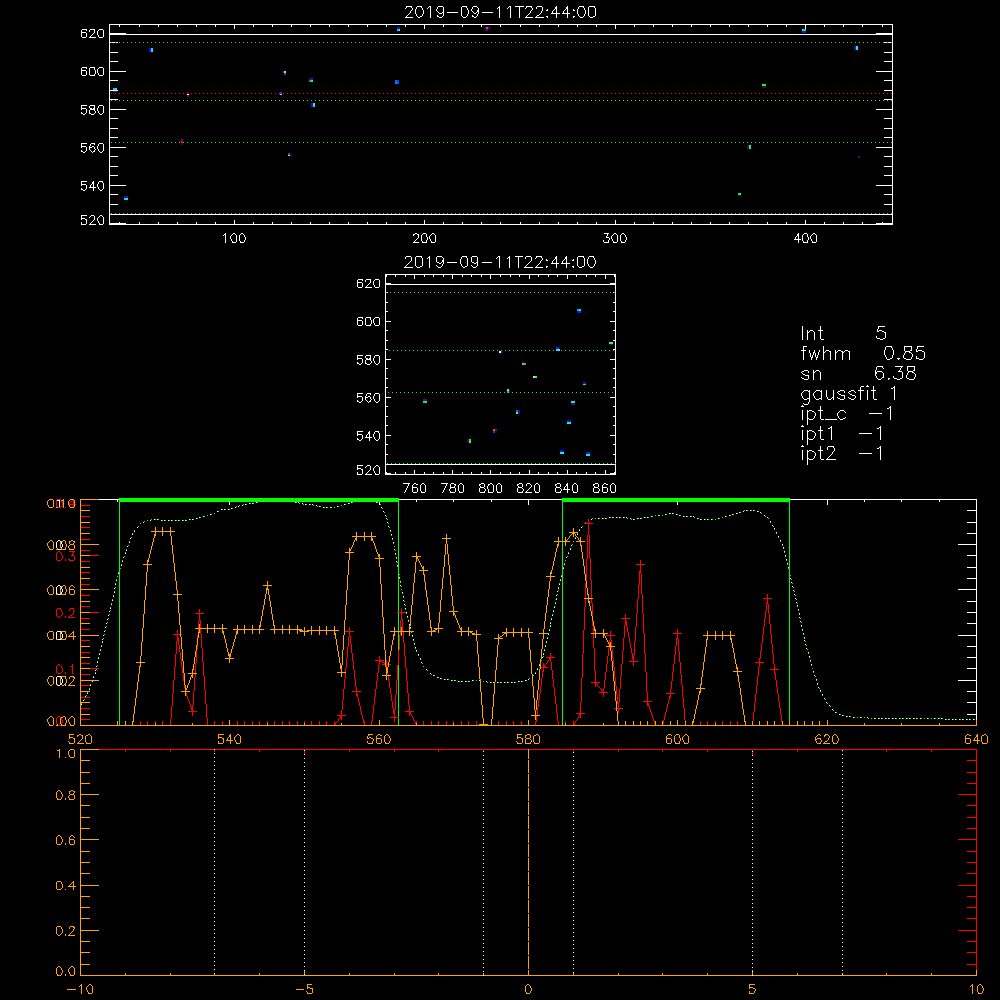Click y-axis label 560 on small middle plot

click(x=368, y=398)
